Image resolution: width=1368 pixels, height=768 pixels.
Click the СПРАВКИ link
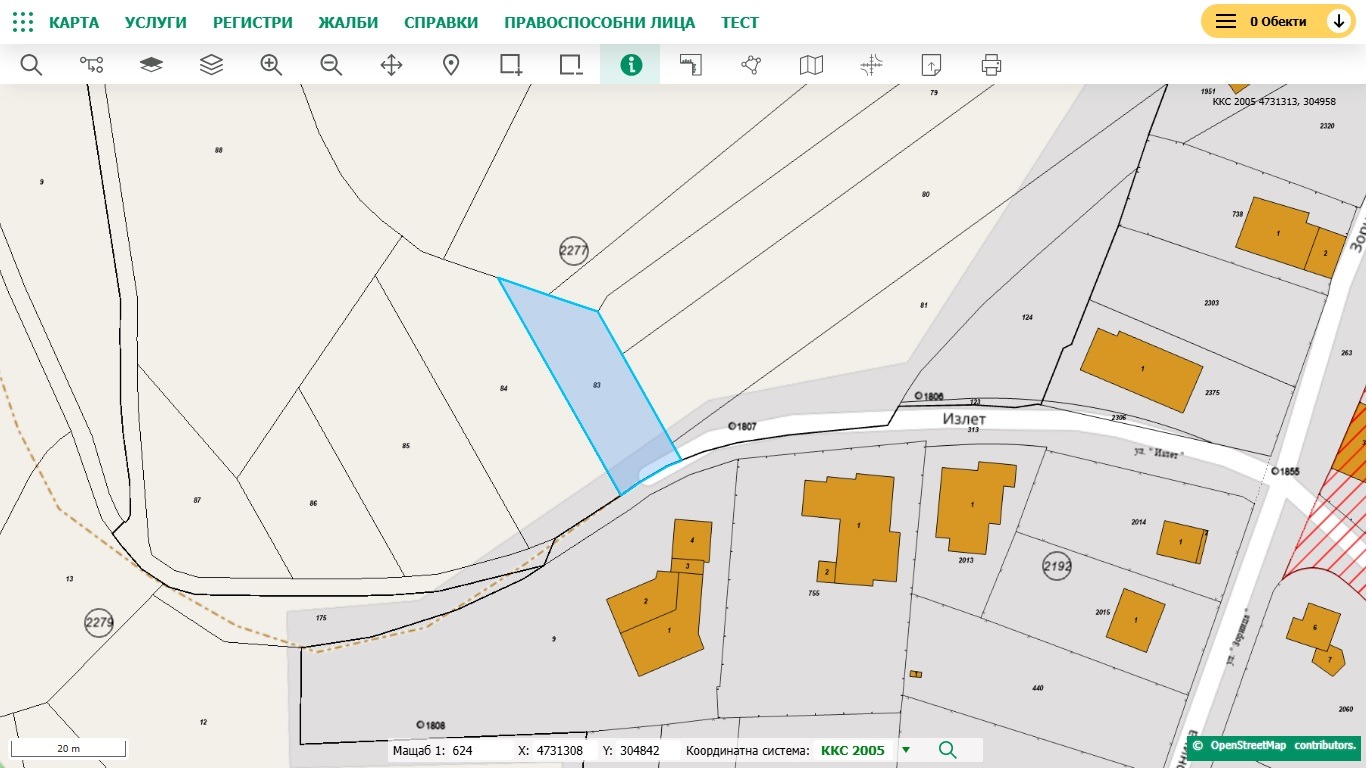coord(441,22)
